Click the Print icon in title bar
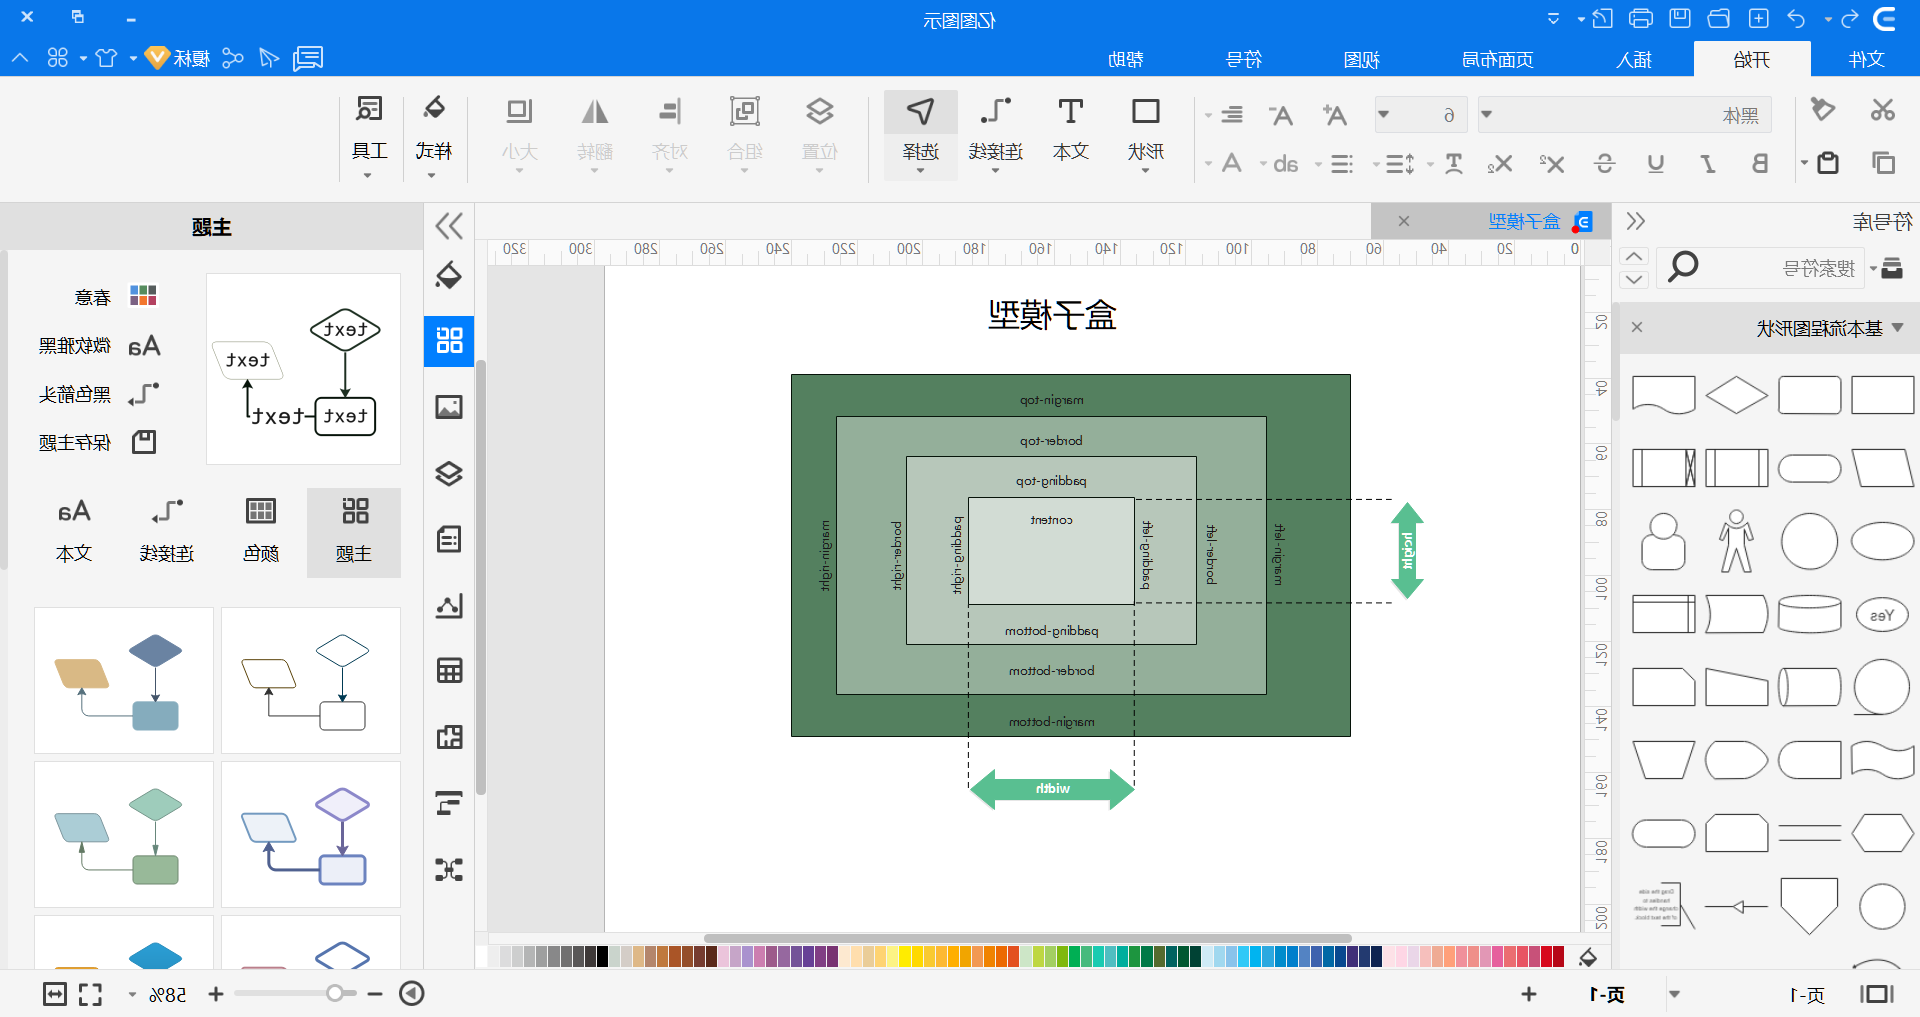The height and width of the screenshot is (1017, 1920). point(1641,19)
